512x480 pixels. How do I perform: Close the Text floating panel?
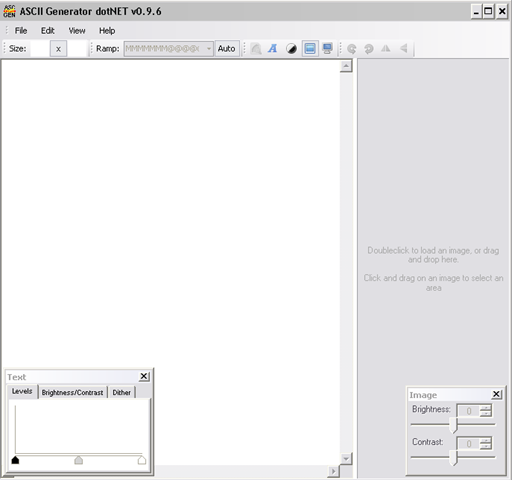pyautogui.click(x=144, y=377)
